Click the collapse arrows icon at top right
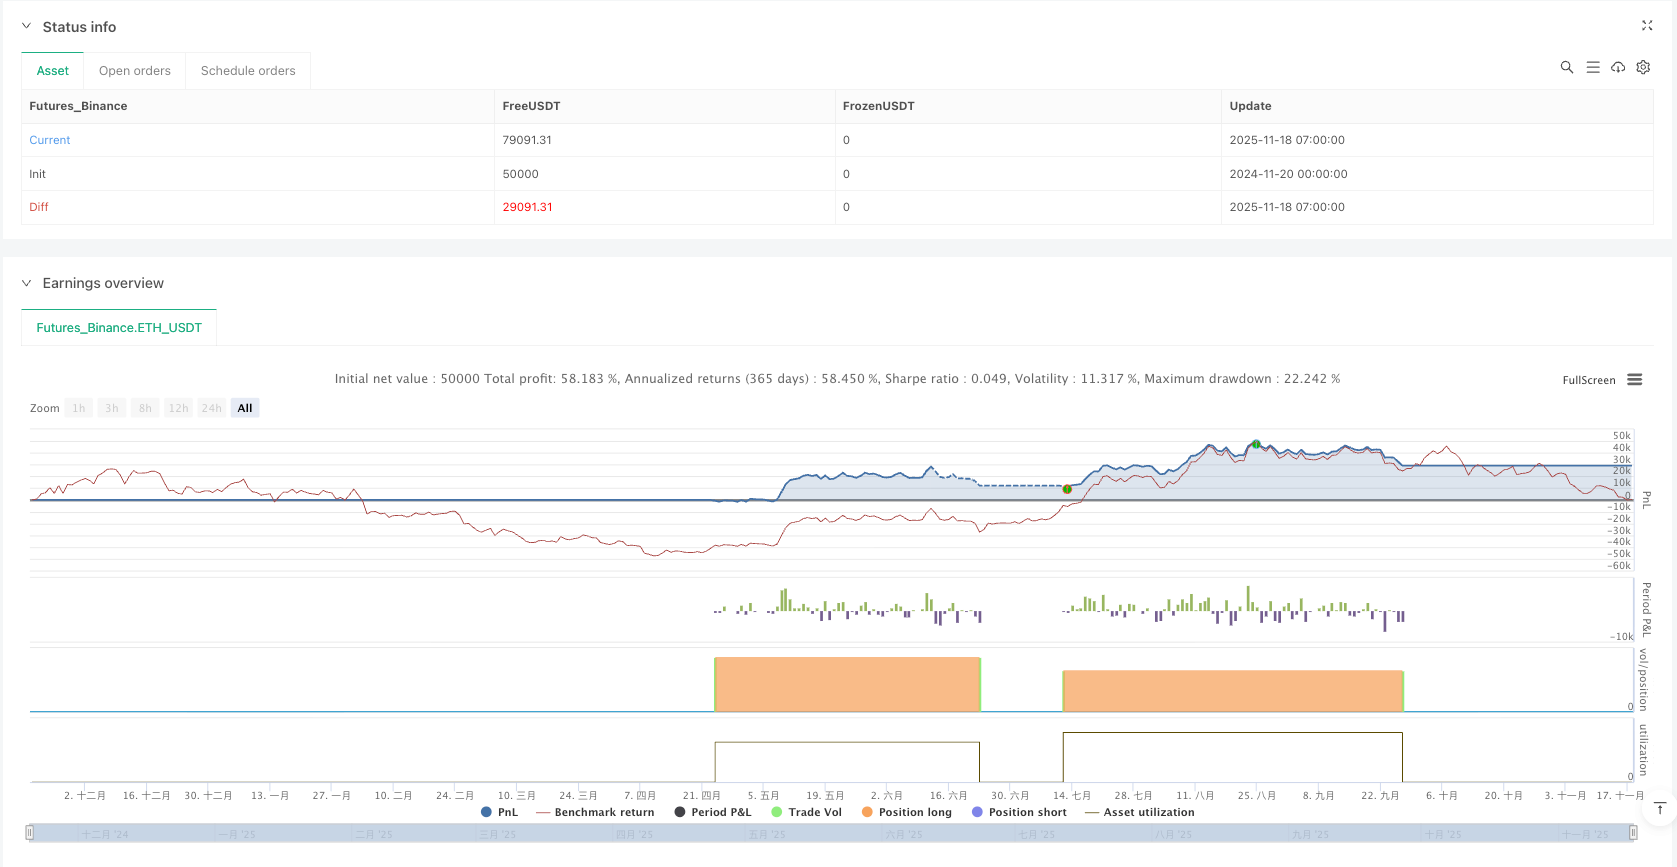The image size is (1677, 867). [x=1647, y=26]
